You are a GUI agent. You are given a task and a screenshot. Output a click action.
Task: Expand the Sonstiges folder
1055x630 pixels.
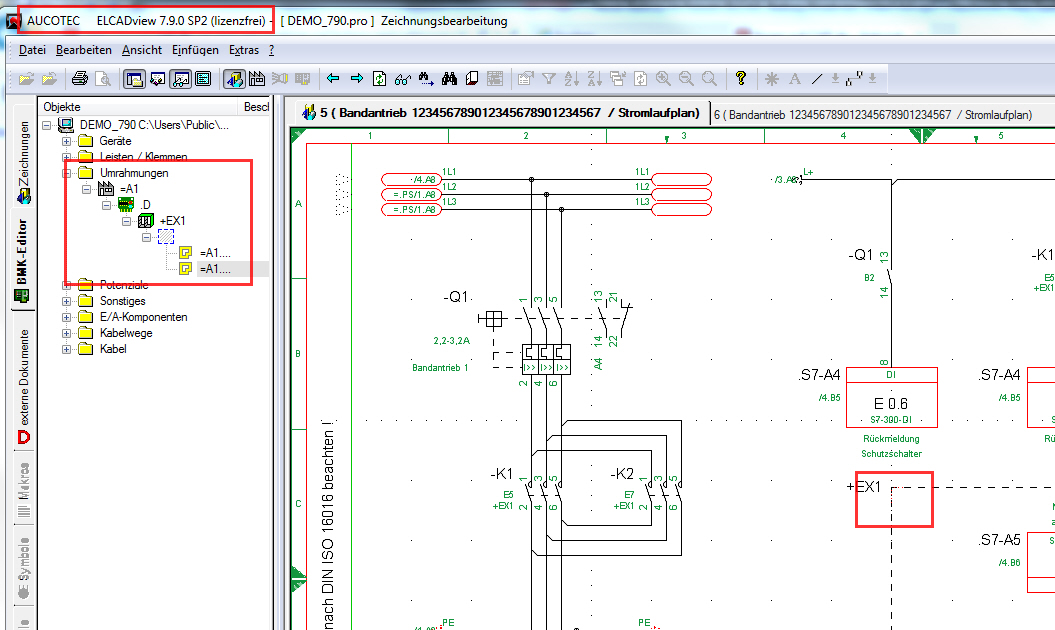(x=66, y=302)
